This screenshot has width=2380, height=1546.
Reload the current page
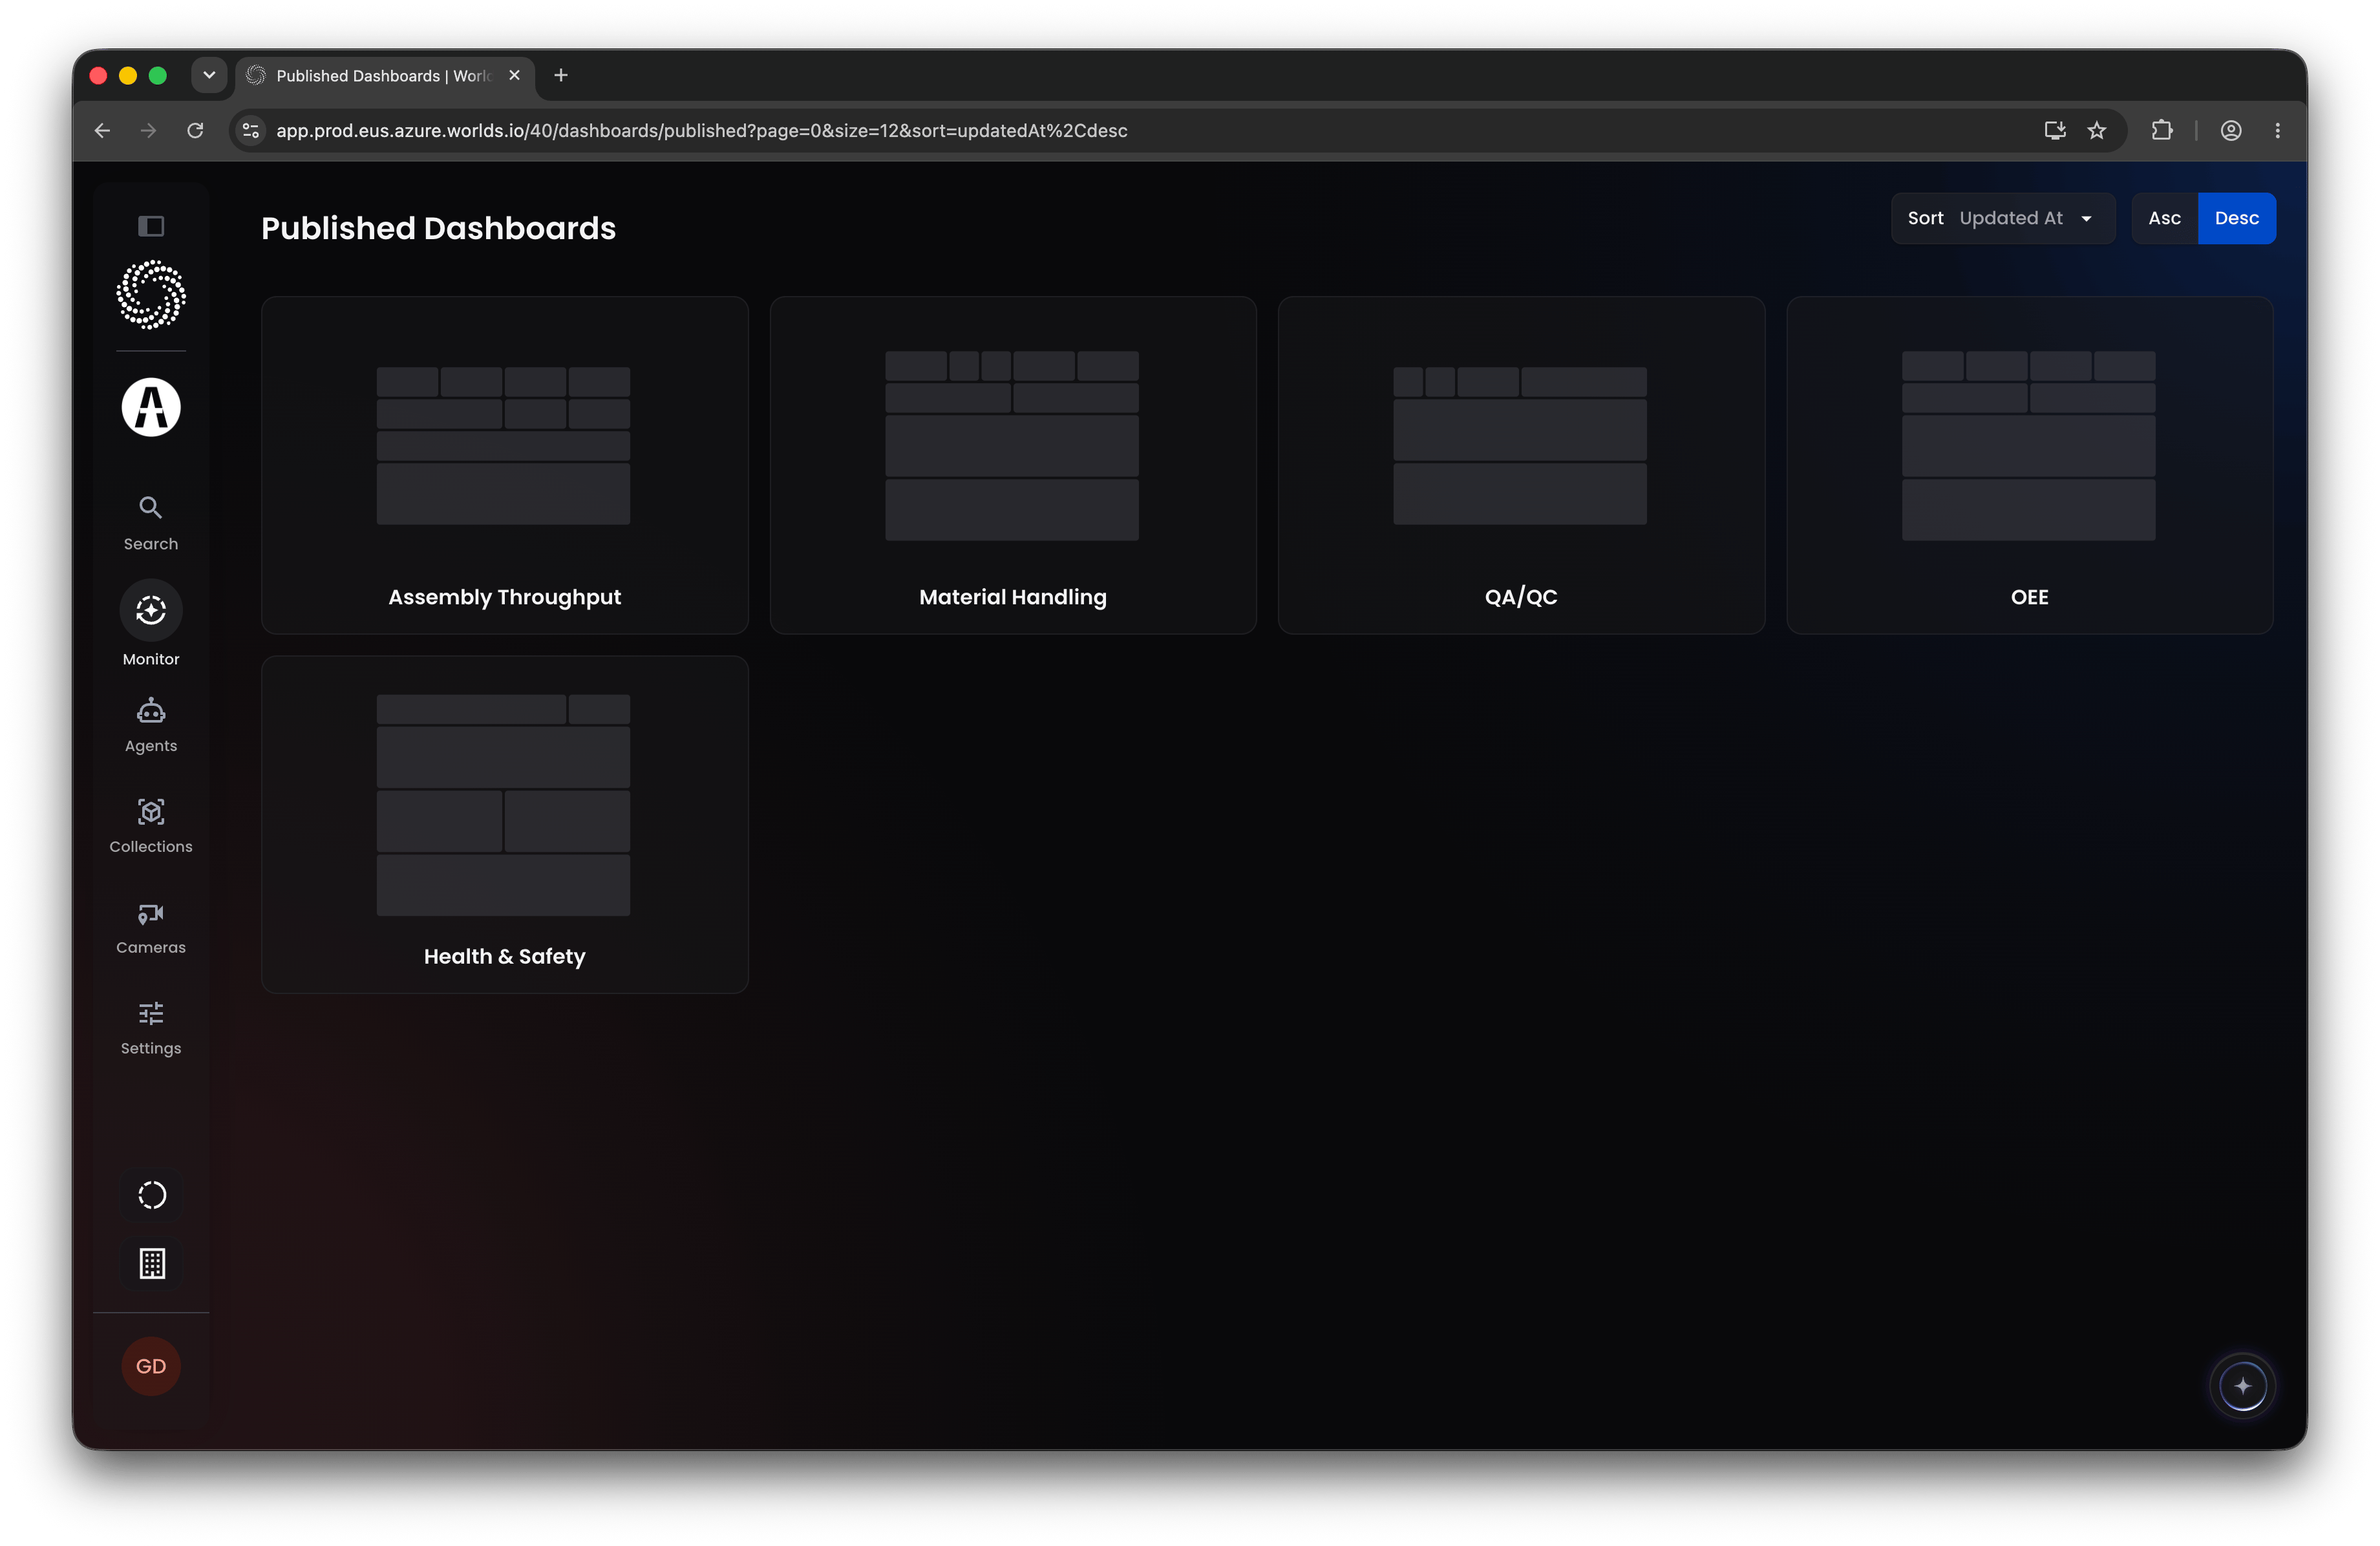pos(195,131)
